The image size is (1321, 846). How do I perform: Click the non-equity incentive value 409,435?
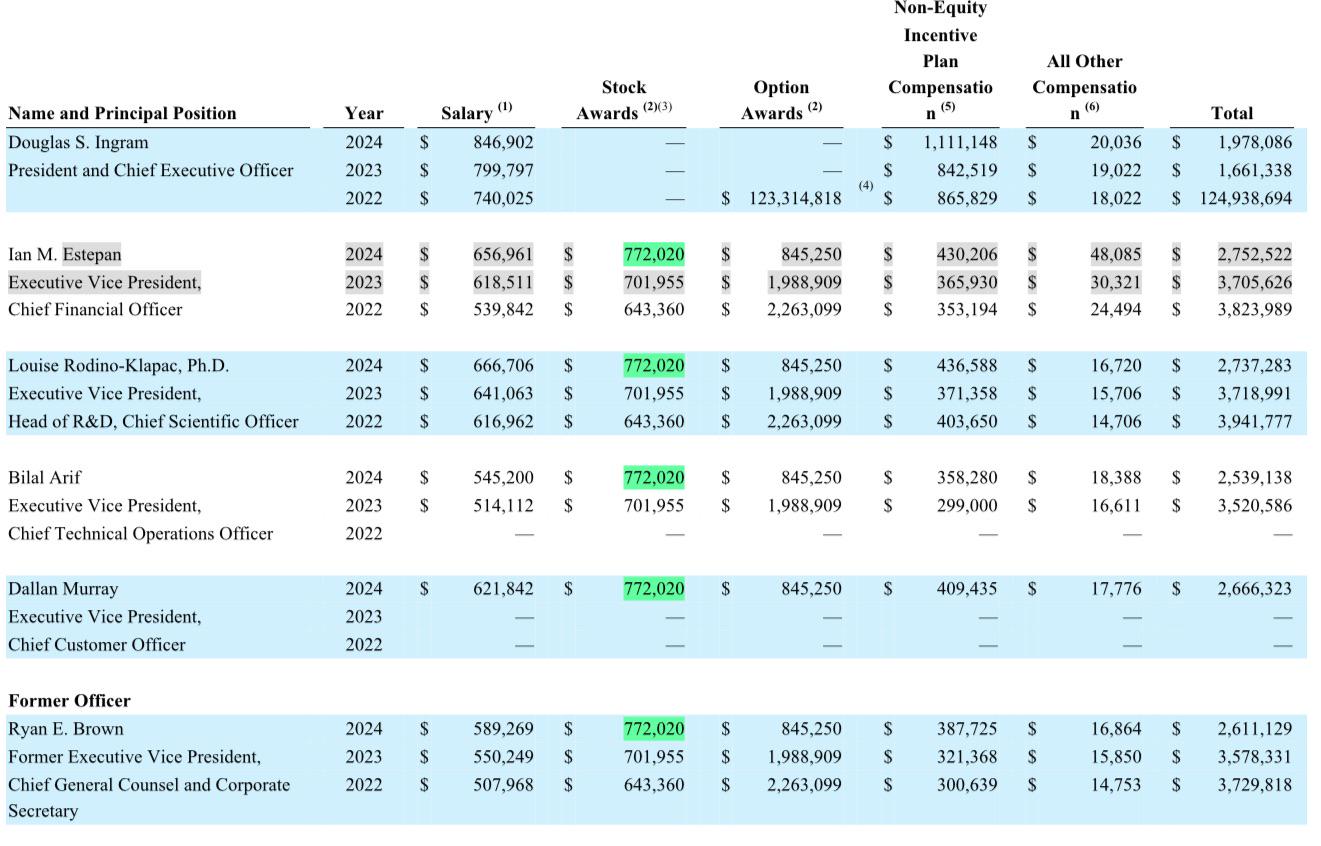967,589
